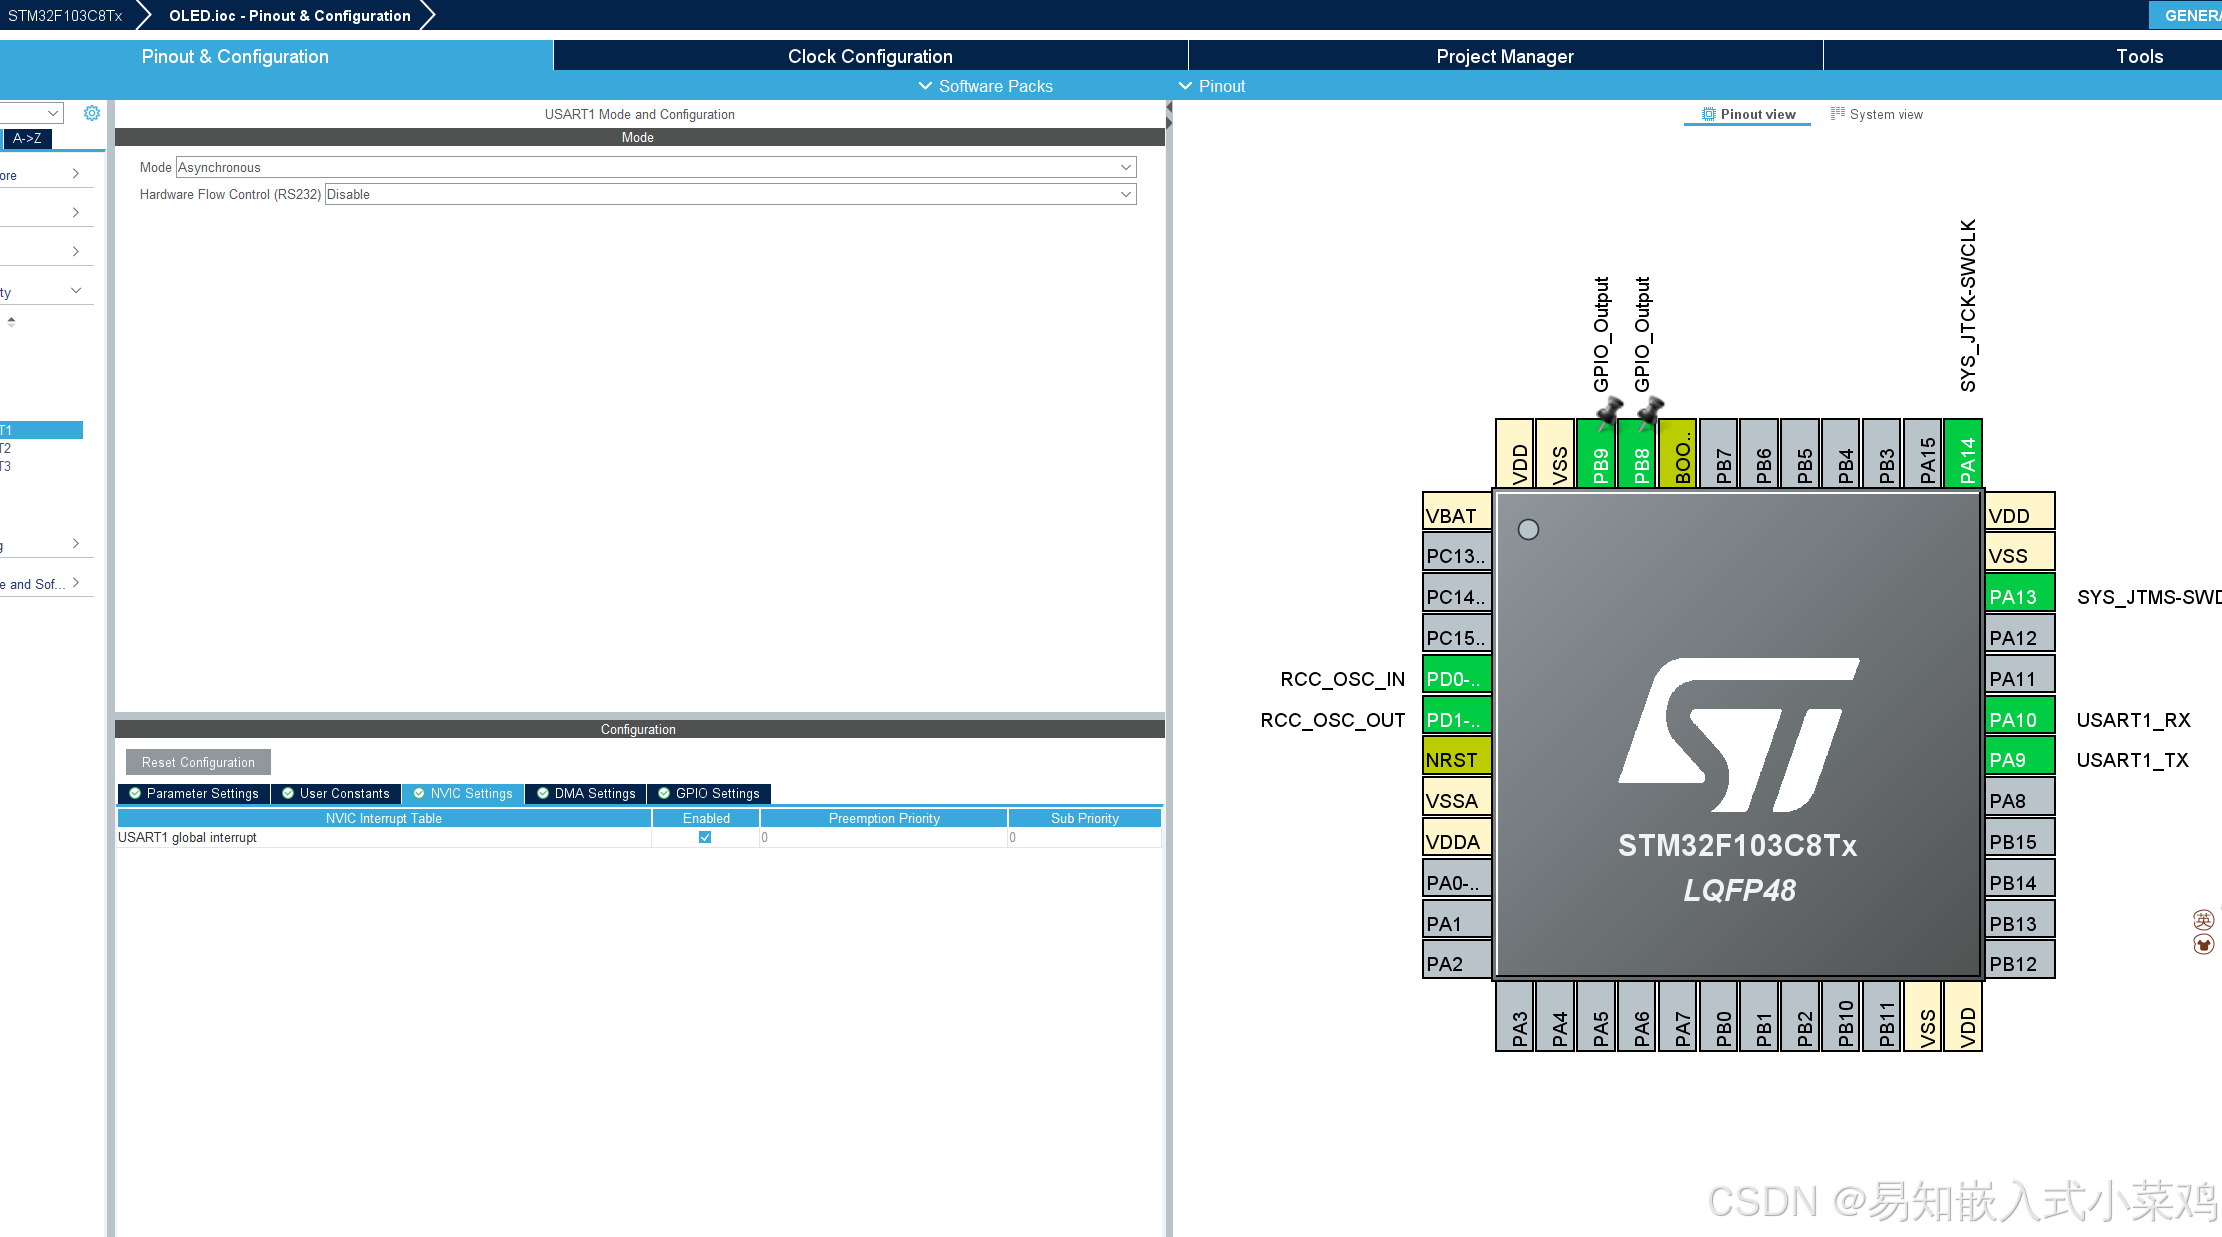Click the green check icon on NVIC Settings
Image resolution: width=2222 pixels, height=1237 pixels.
click(x=419, y=793)
